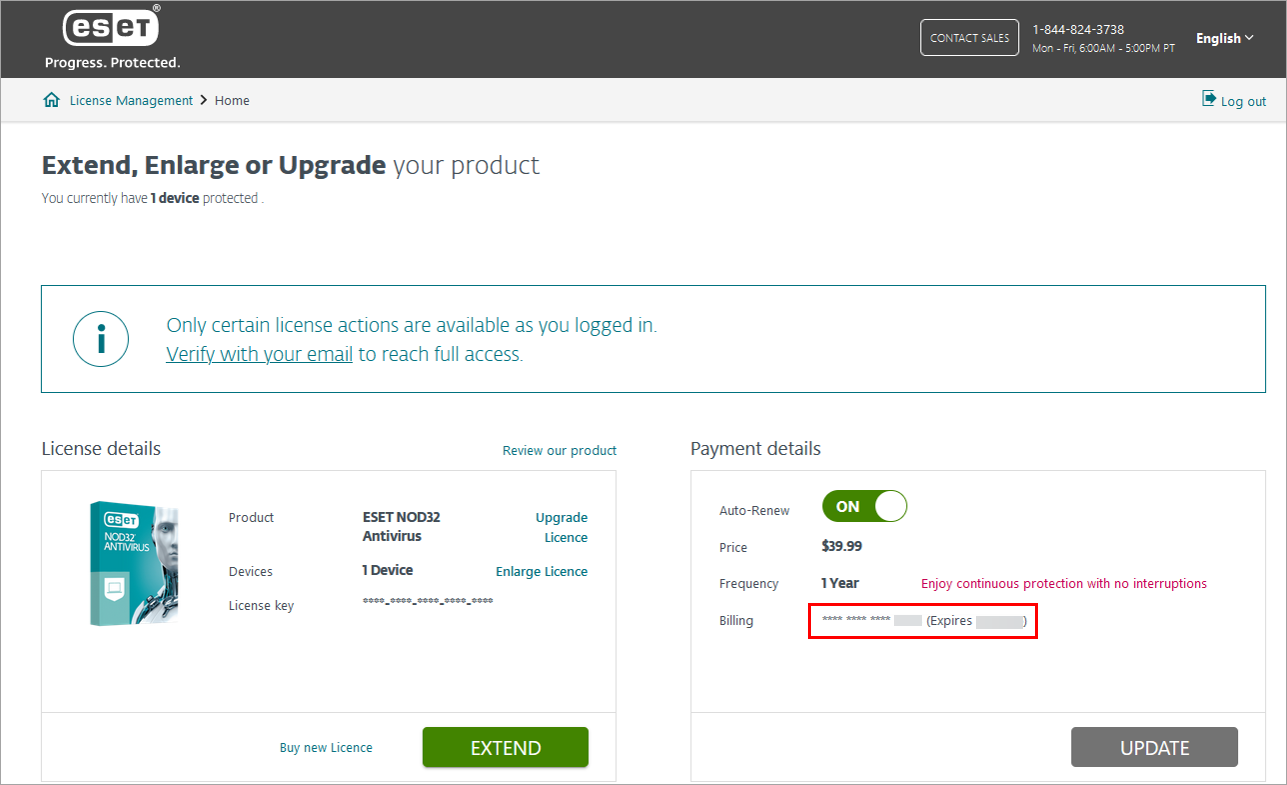1287x785 pixels.
Task: Click the Mon - Fri business hours text
Action: [1103, 48]
